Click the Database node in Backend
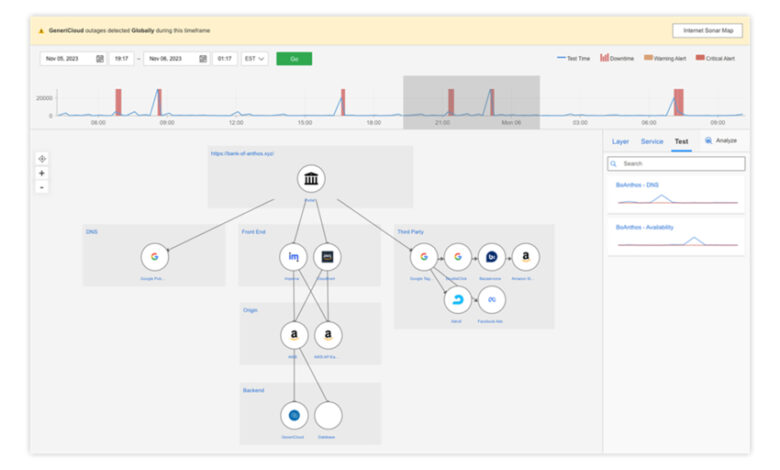780x470 pixels. click(328, 415)
